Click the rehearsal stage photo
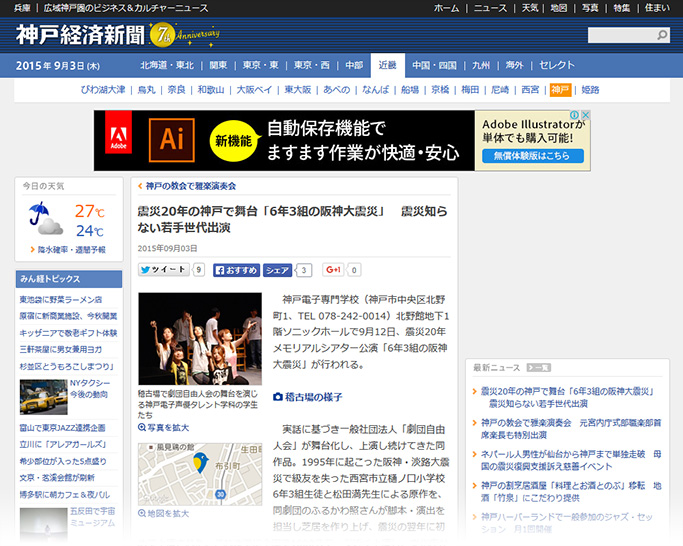Image resolution: width=683 pixels, height=546 pixels. click(200, 339)
